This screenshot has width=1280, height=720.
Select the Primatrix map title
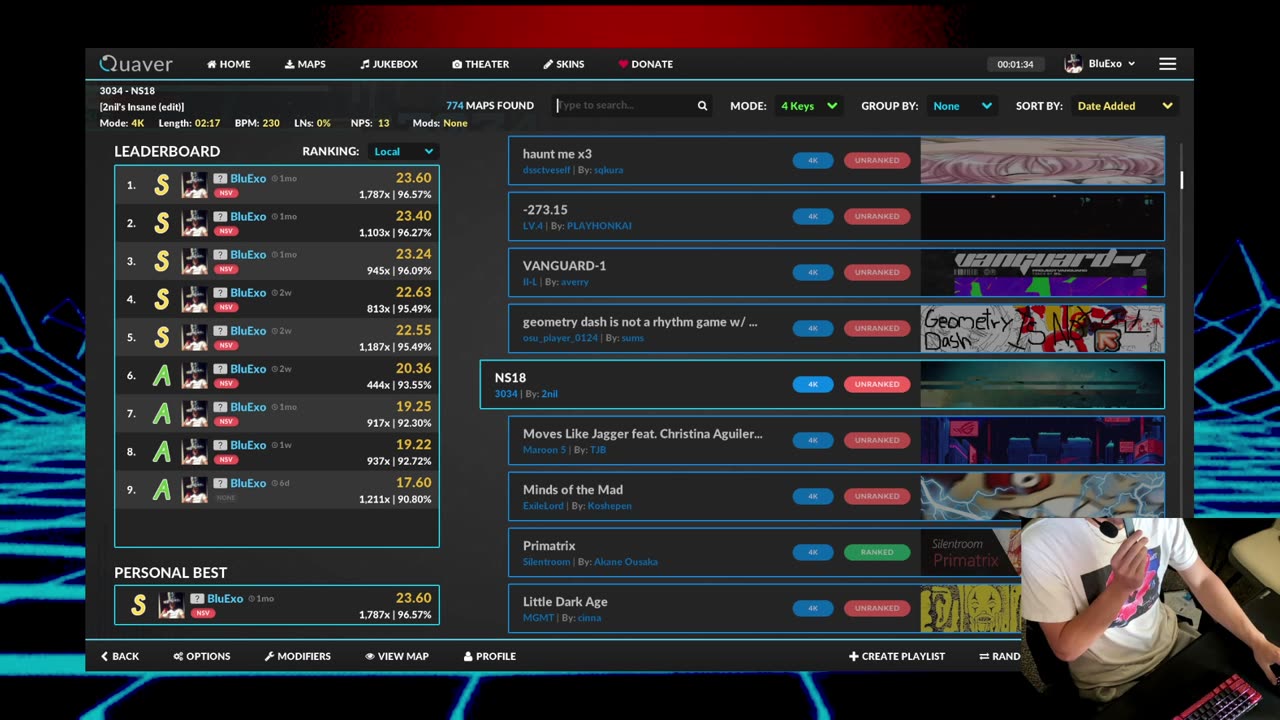tap(549, 546)
